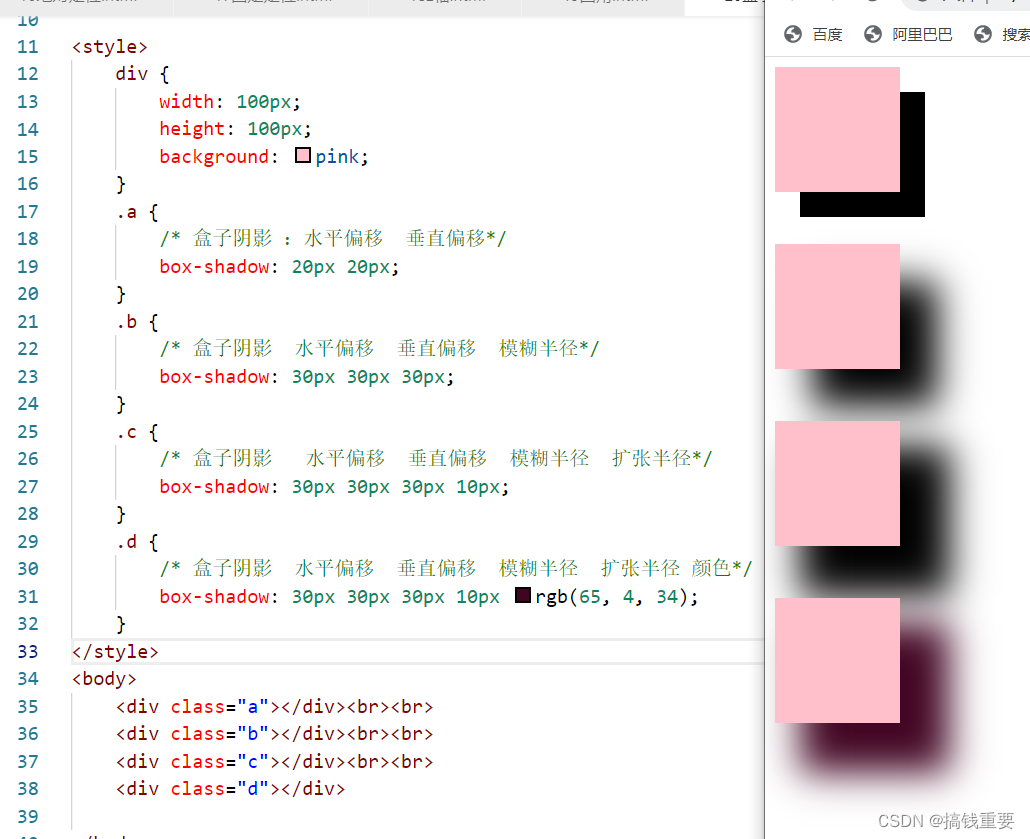Click the div class="a" line
The image size is (1030, 839).
(x=275, y=707)
